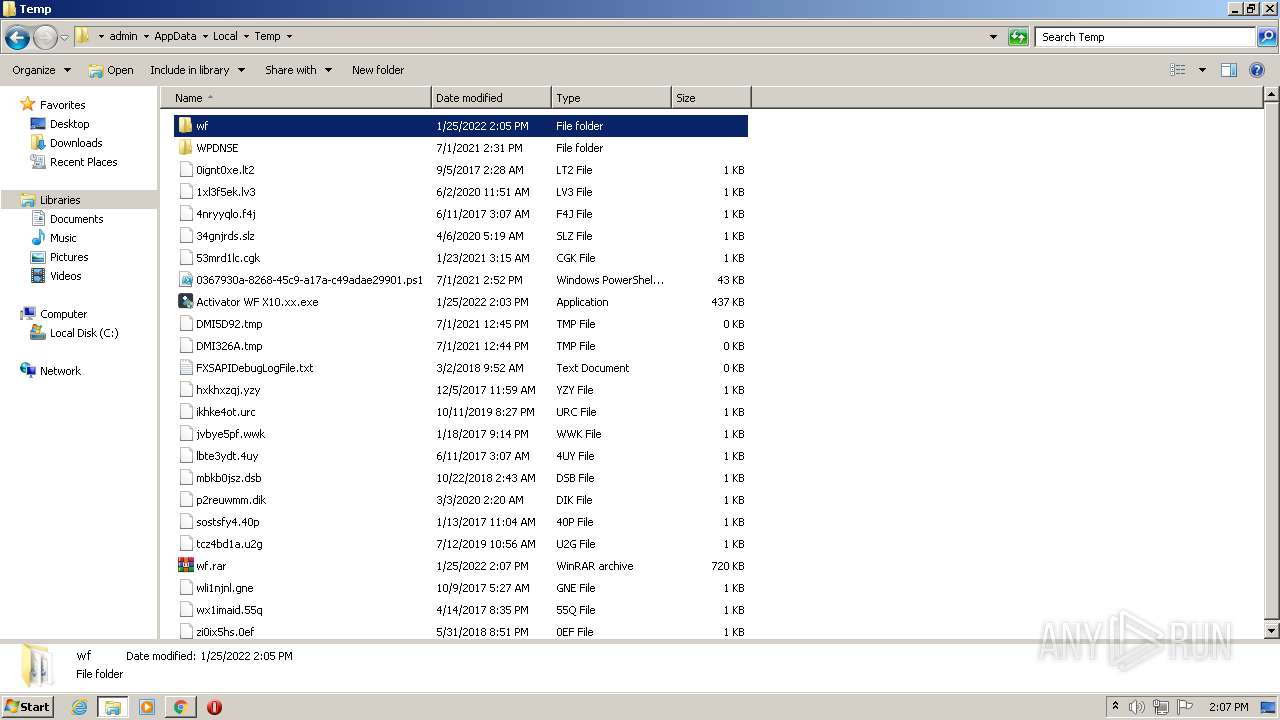Select Network in navigation pane
The height and width of the screenshot is (720, 1280).
click(x=60, y=371)
